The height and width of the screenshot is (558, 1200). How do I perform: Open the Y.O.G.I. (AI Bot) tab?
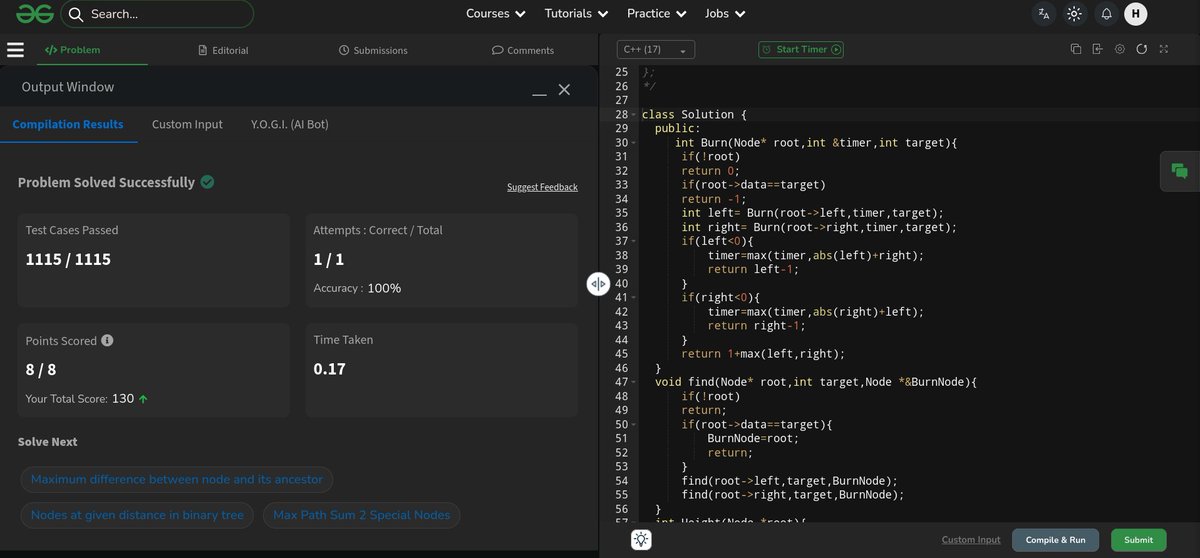pos(290,125)
